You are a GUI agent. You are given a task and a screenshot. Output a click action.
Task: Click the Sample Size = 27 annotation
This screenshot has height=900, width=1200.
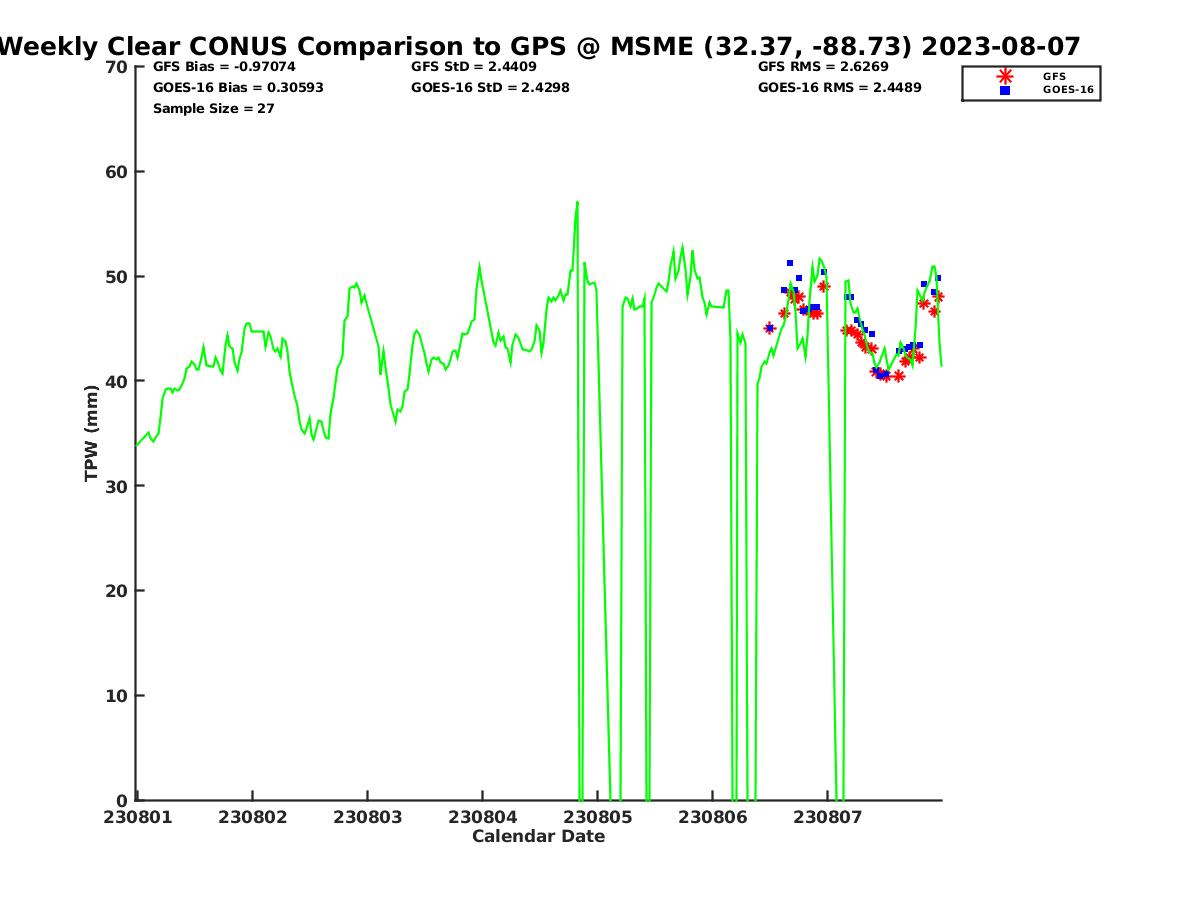(x=213, y=108)
